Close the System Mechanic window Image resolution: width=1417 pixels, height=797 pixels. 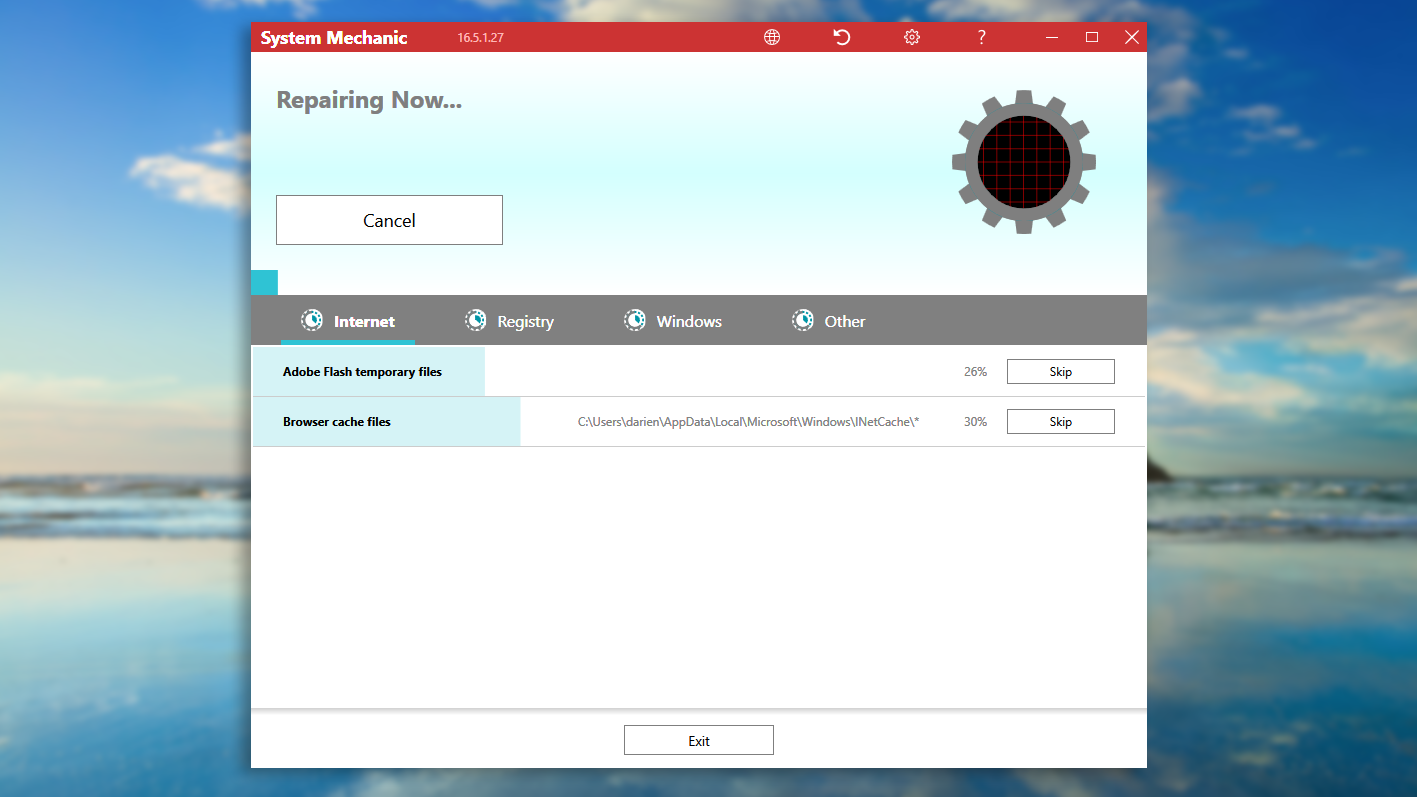pyautogui.click(x=1132, y=37)
